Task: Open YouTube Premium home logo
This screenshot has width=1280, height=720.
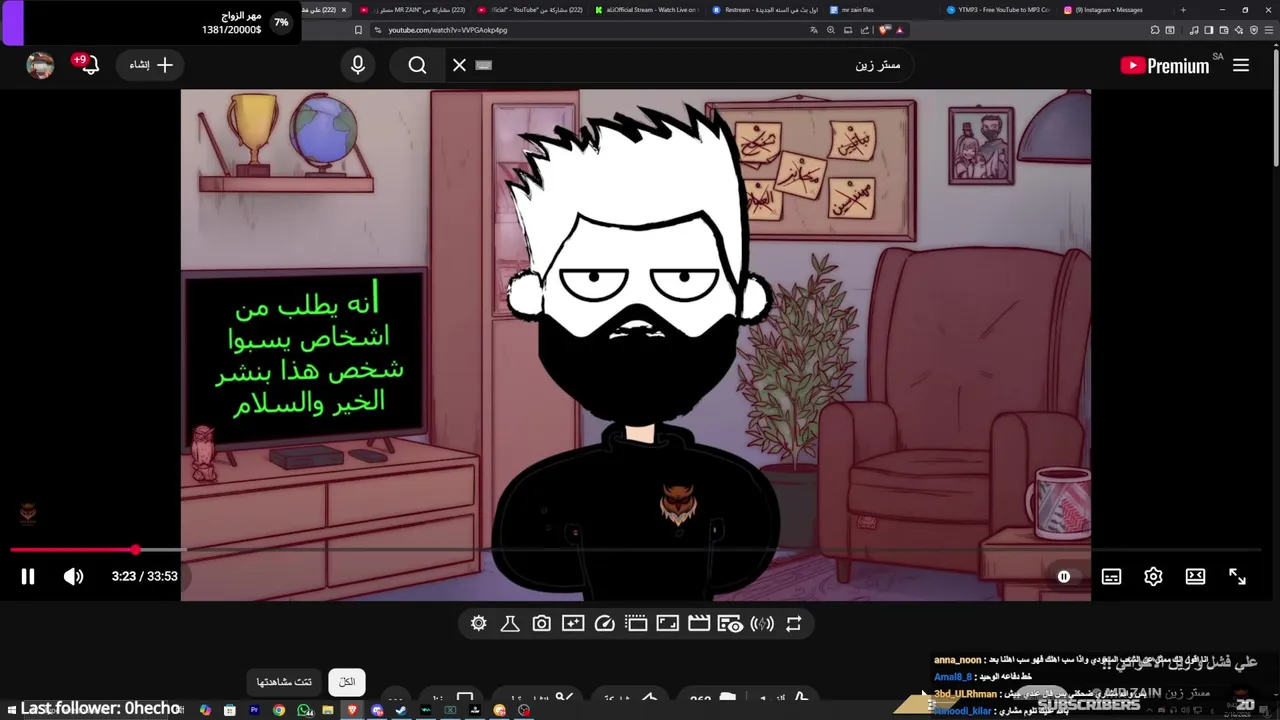Action: click(1165, 66)
